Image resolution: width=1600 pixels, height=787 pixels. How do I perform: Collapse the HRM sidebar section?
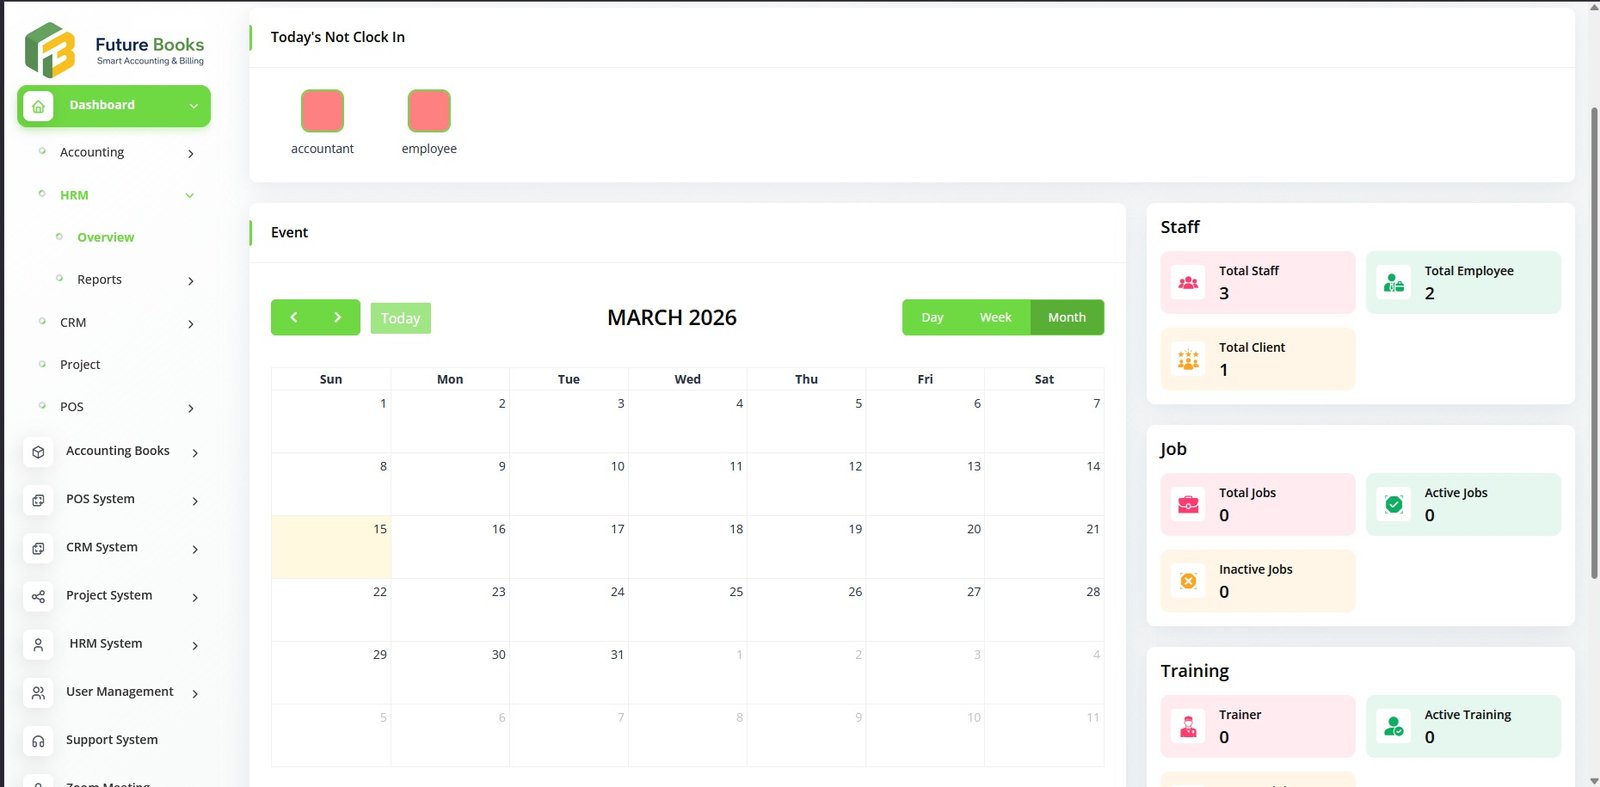(x=189, y=196)
